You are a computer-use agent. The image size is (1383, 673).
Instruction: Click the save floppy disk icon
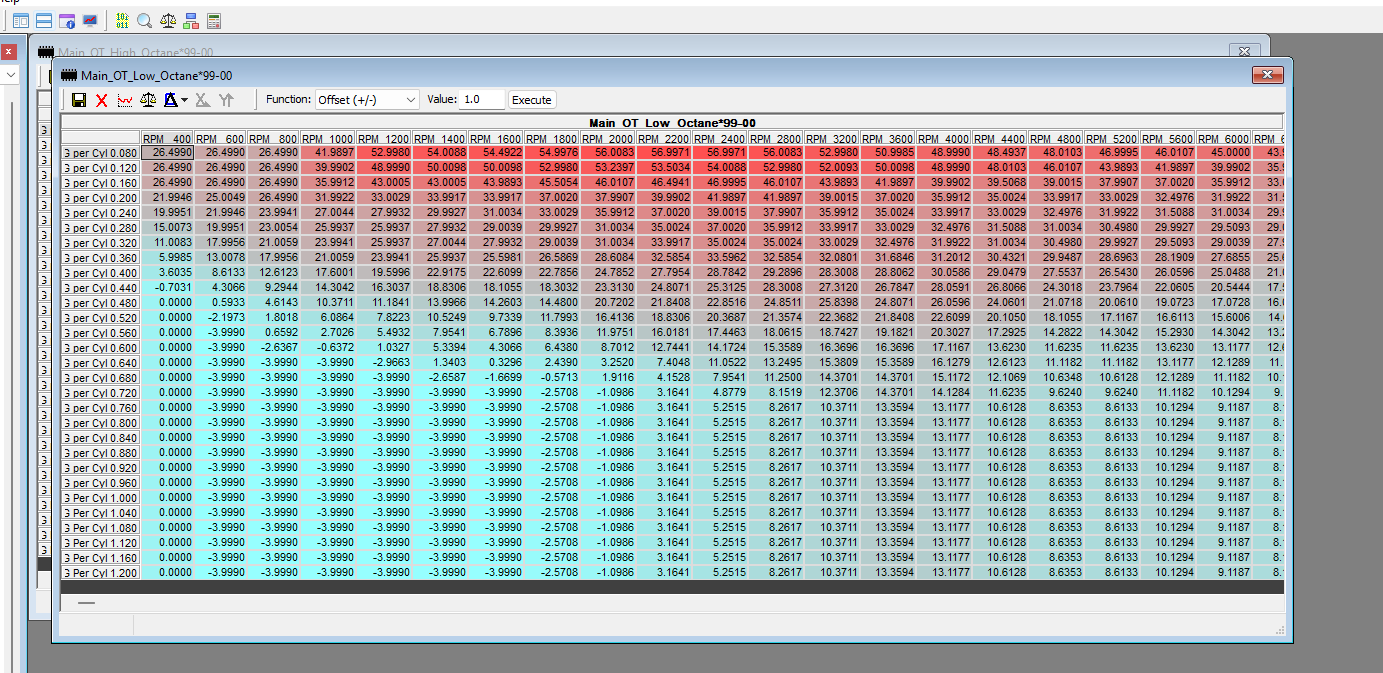[x=79, y=100]
